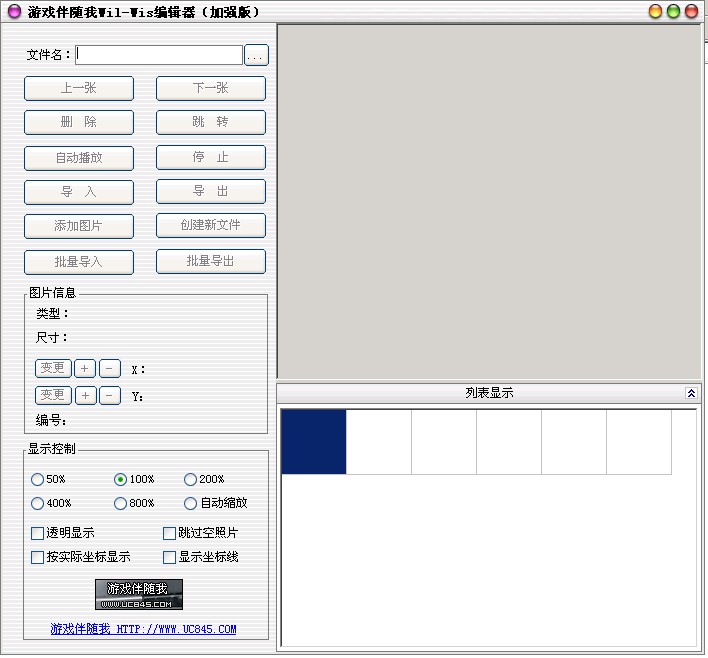Click the app icon in title bar

click(x=13, y=12)
